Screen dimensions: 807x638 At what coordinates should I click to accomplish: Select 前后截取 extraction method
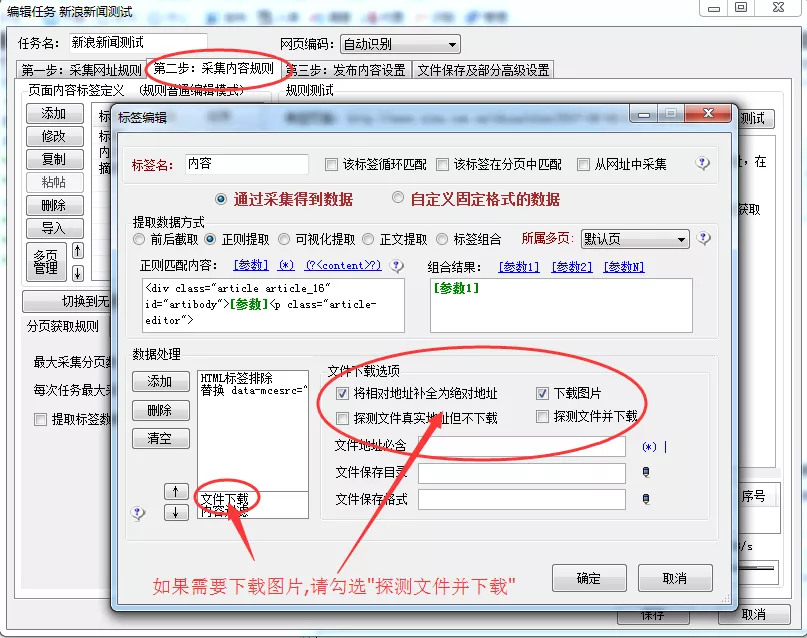click(139, 240)
